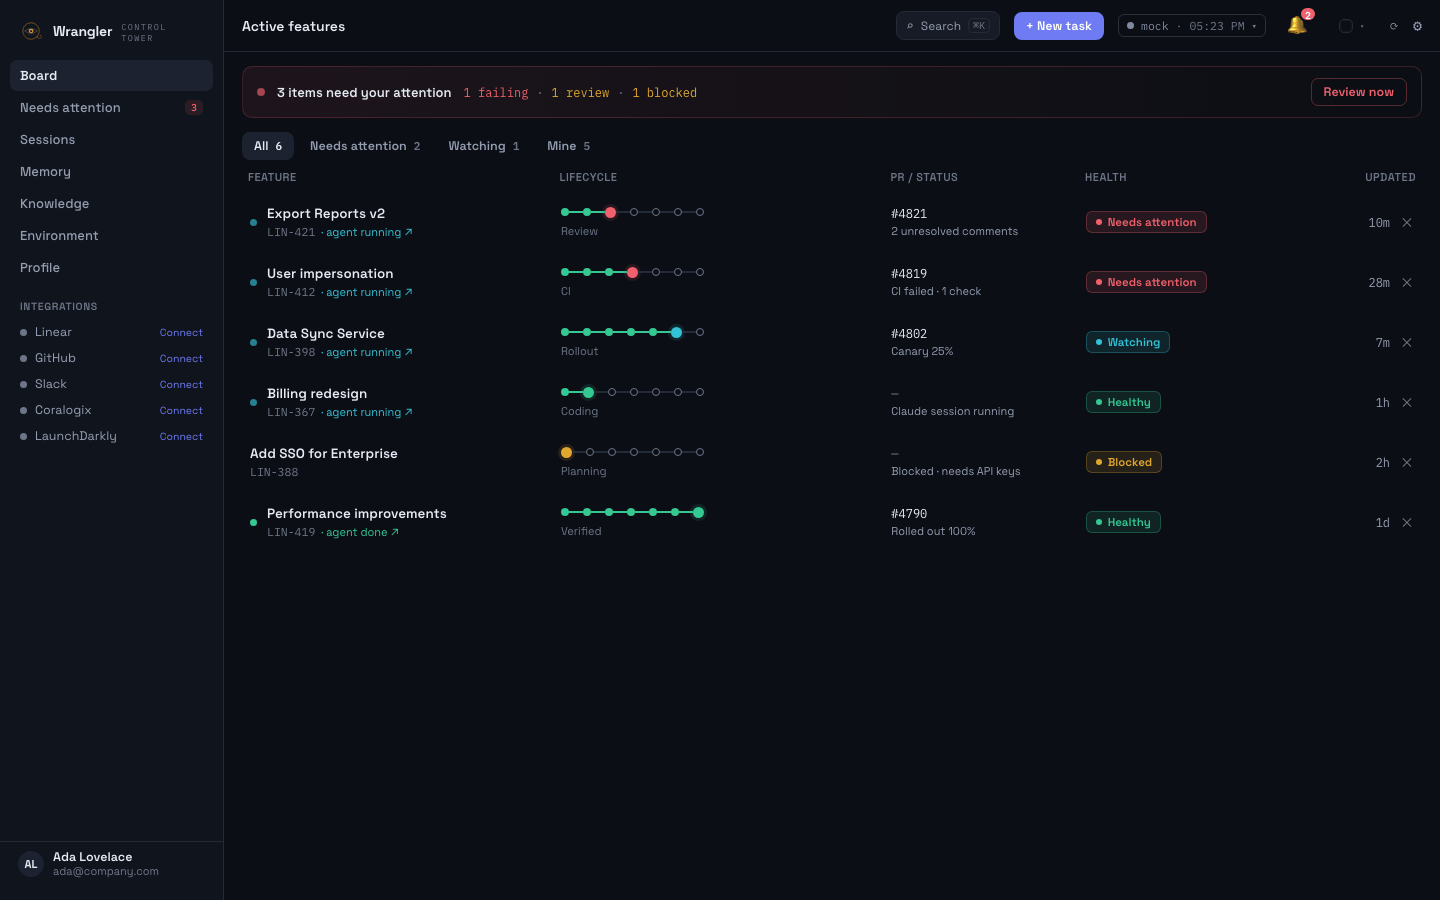Select the All tab
Image resolution: width=1440 pixels, height=900 pixels.
pos(268,146)
